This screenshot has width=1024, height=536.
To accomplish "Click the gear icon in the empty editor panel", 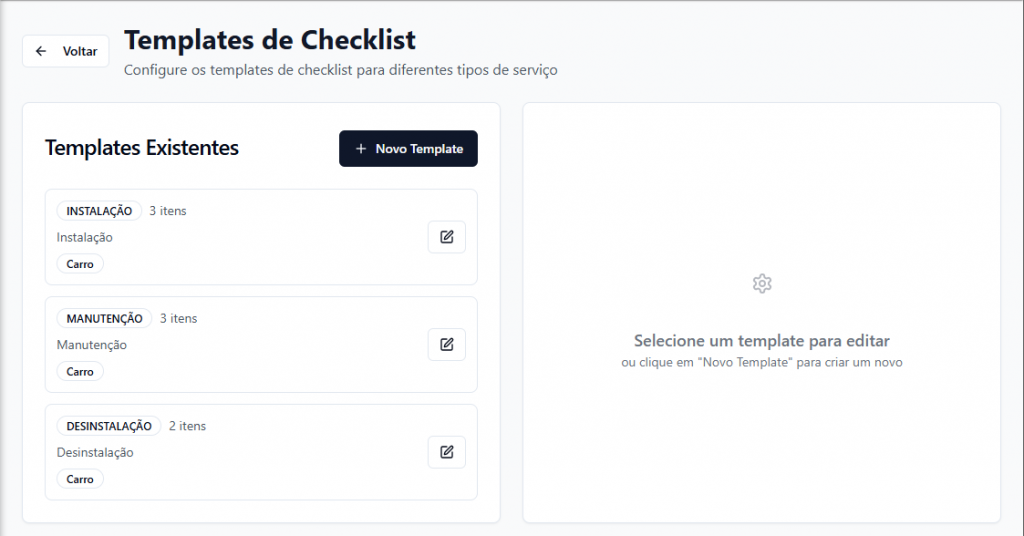I will [x=762, y=284].
